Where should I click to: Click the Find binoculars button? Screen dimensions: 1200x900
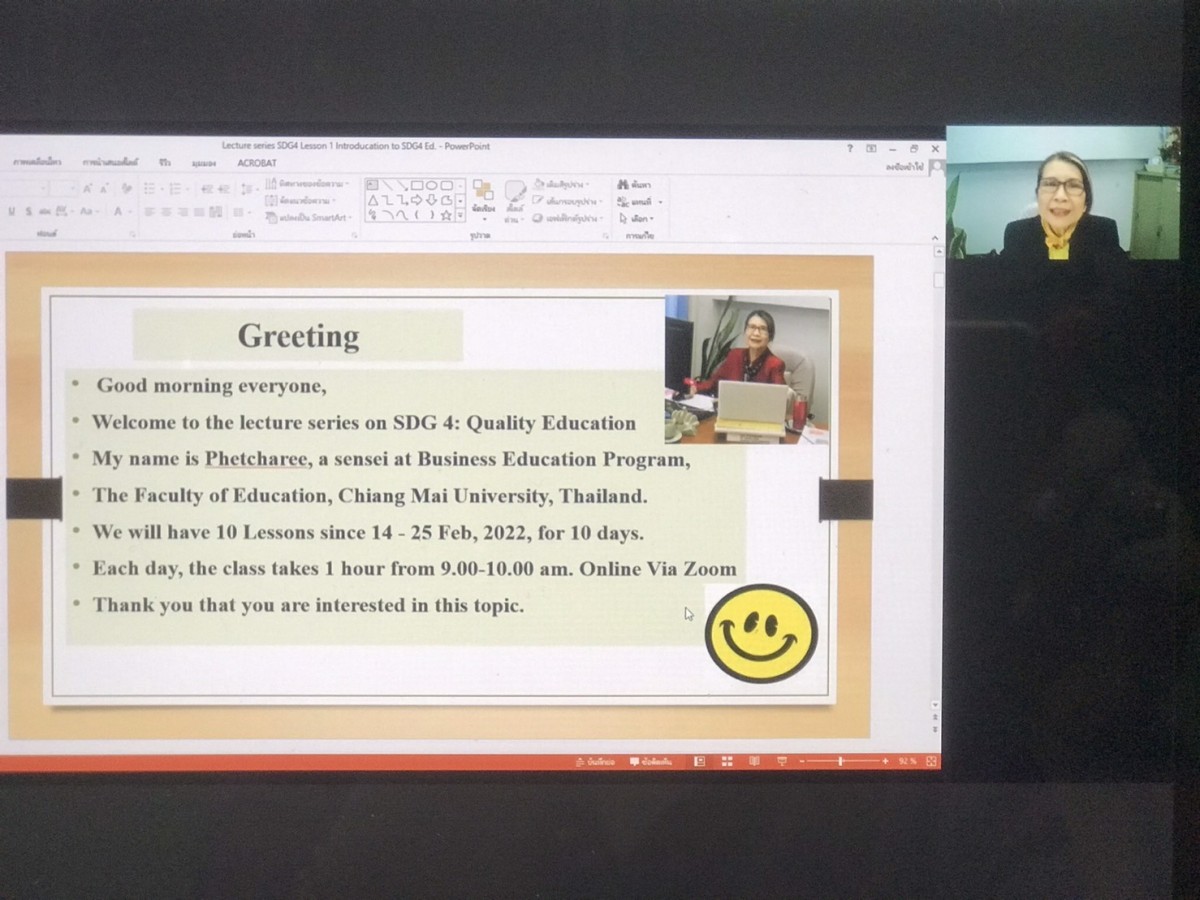pos(634,184)
